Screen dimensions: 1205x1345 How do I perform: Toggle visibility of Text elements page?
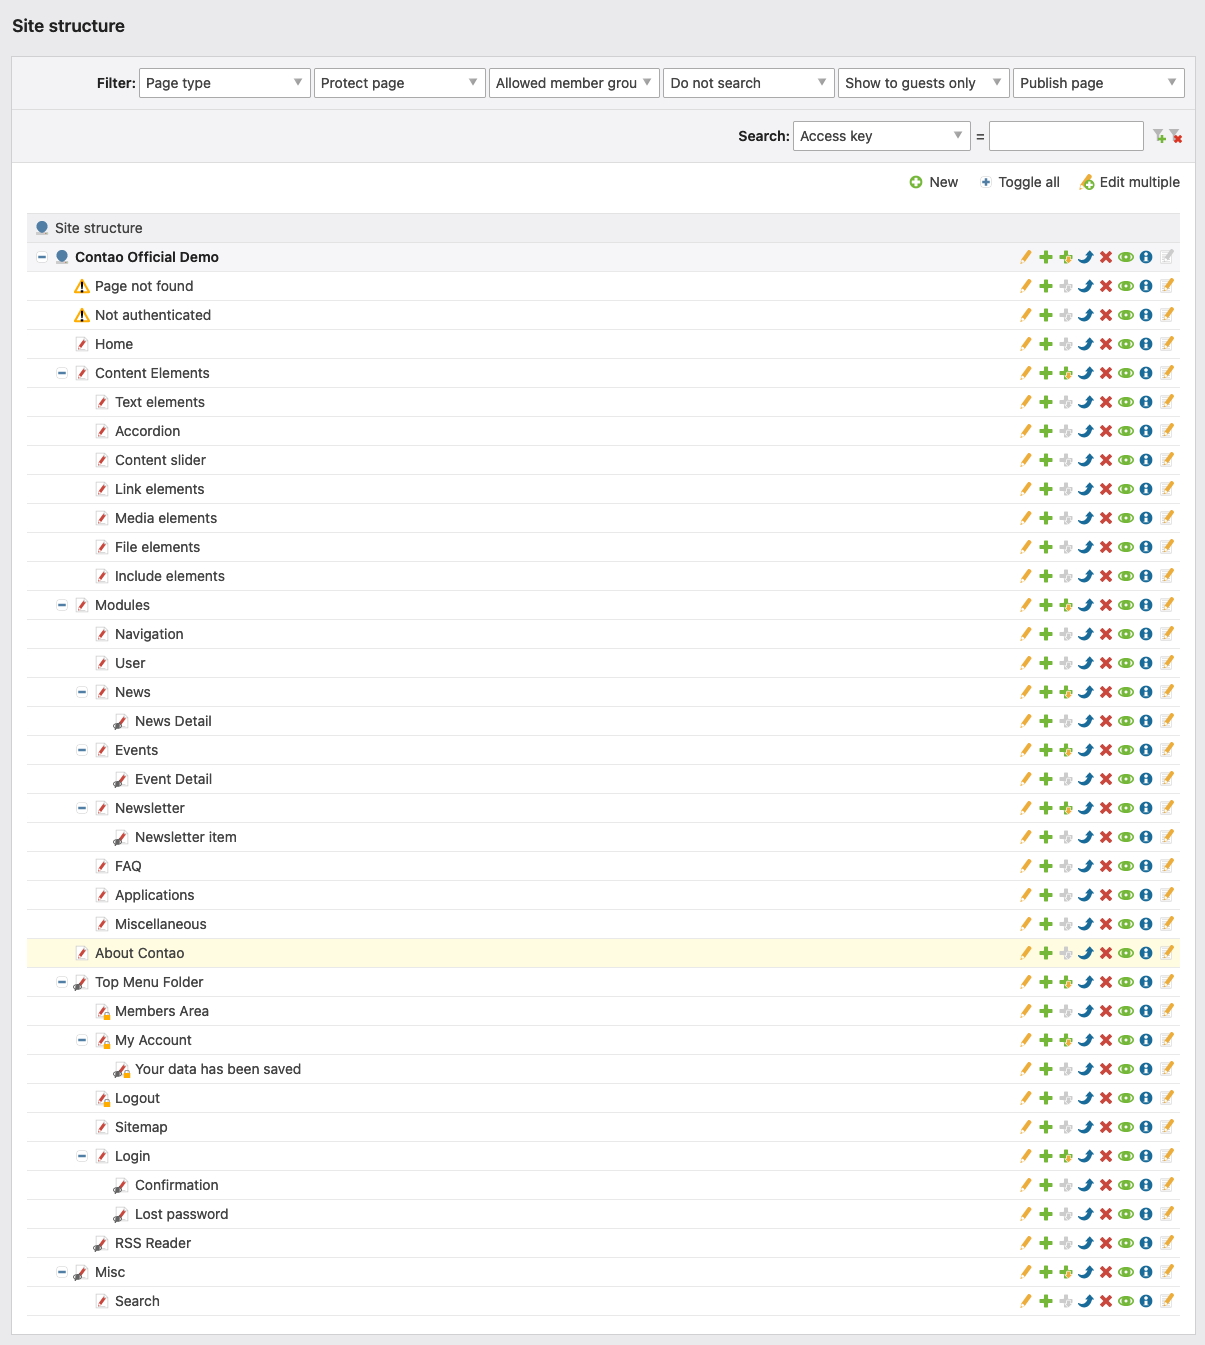coord(1126,402)
